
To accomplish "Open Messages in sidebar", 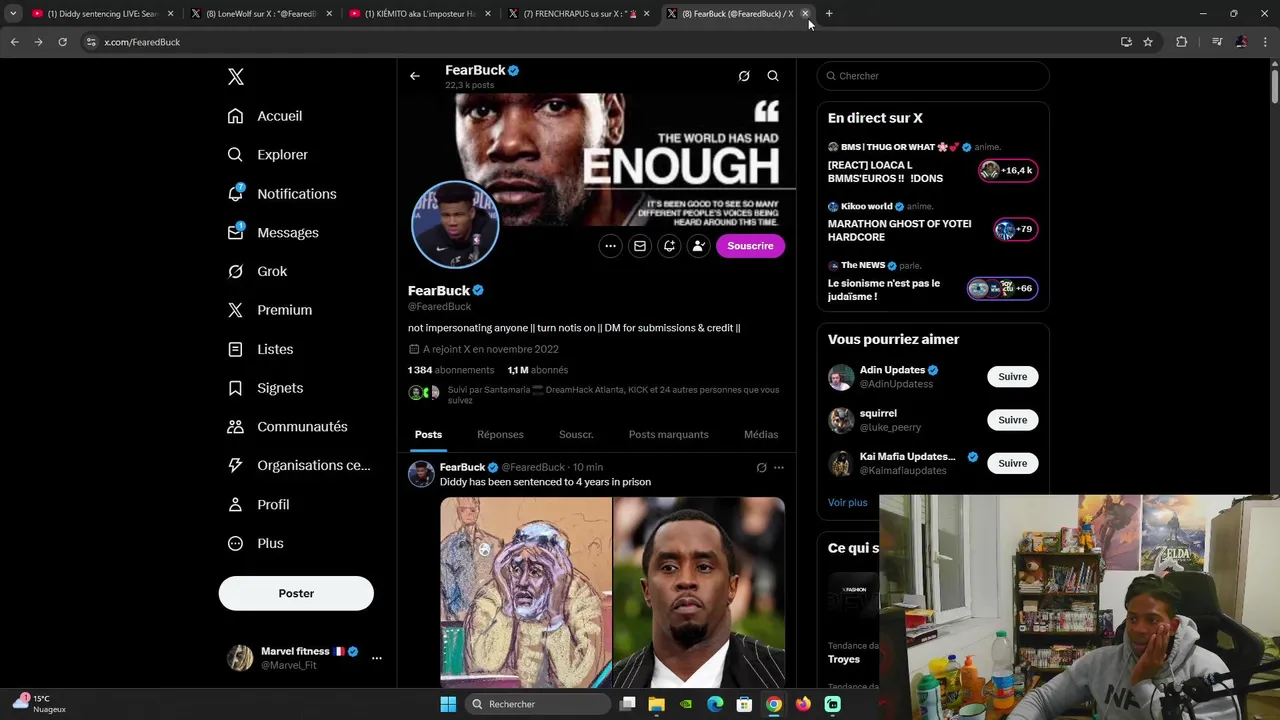I will point(274,233).
